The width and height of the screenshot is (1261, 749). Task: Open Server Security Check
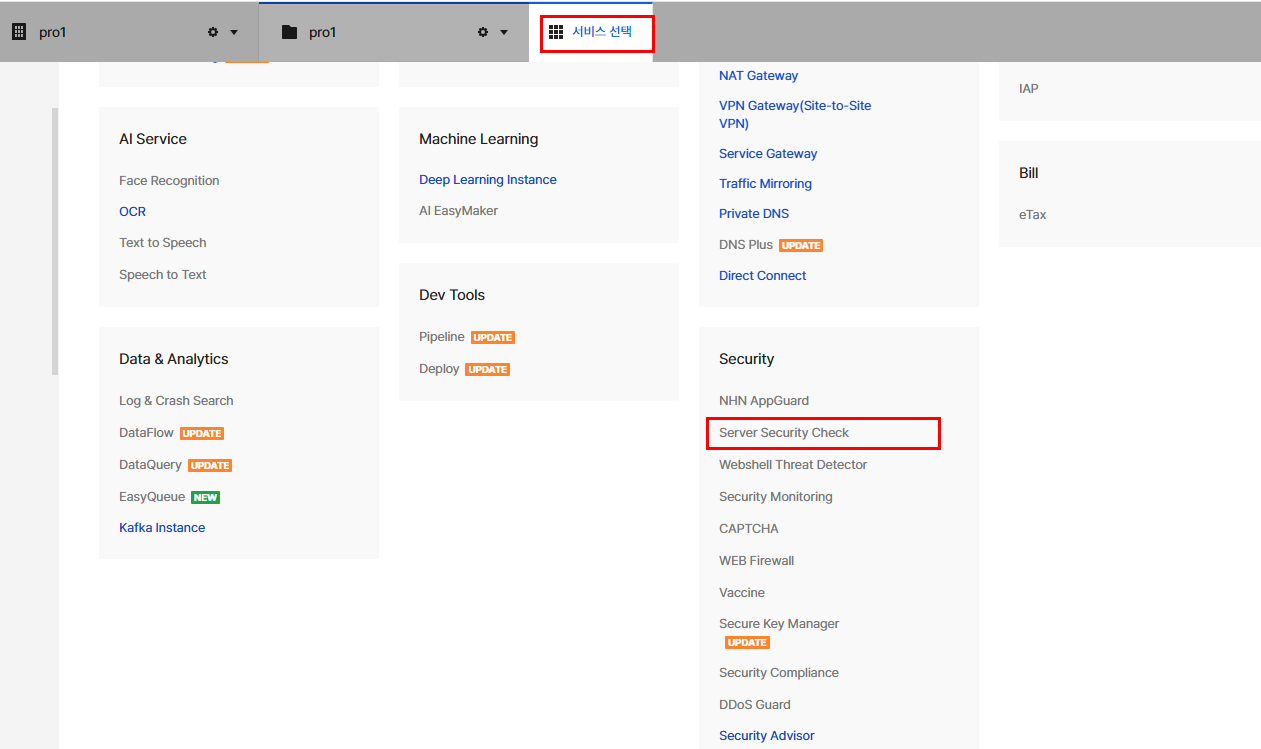pyautogui.click(x=784, y=433)
